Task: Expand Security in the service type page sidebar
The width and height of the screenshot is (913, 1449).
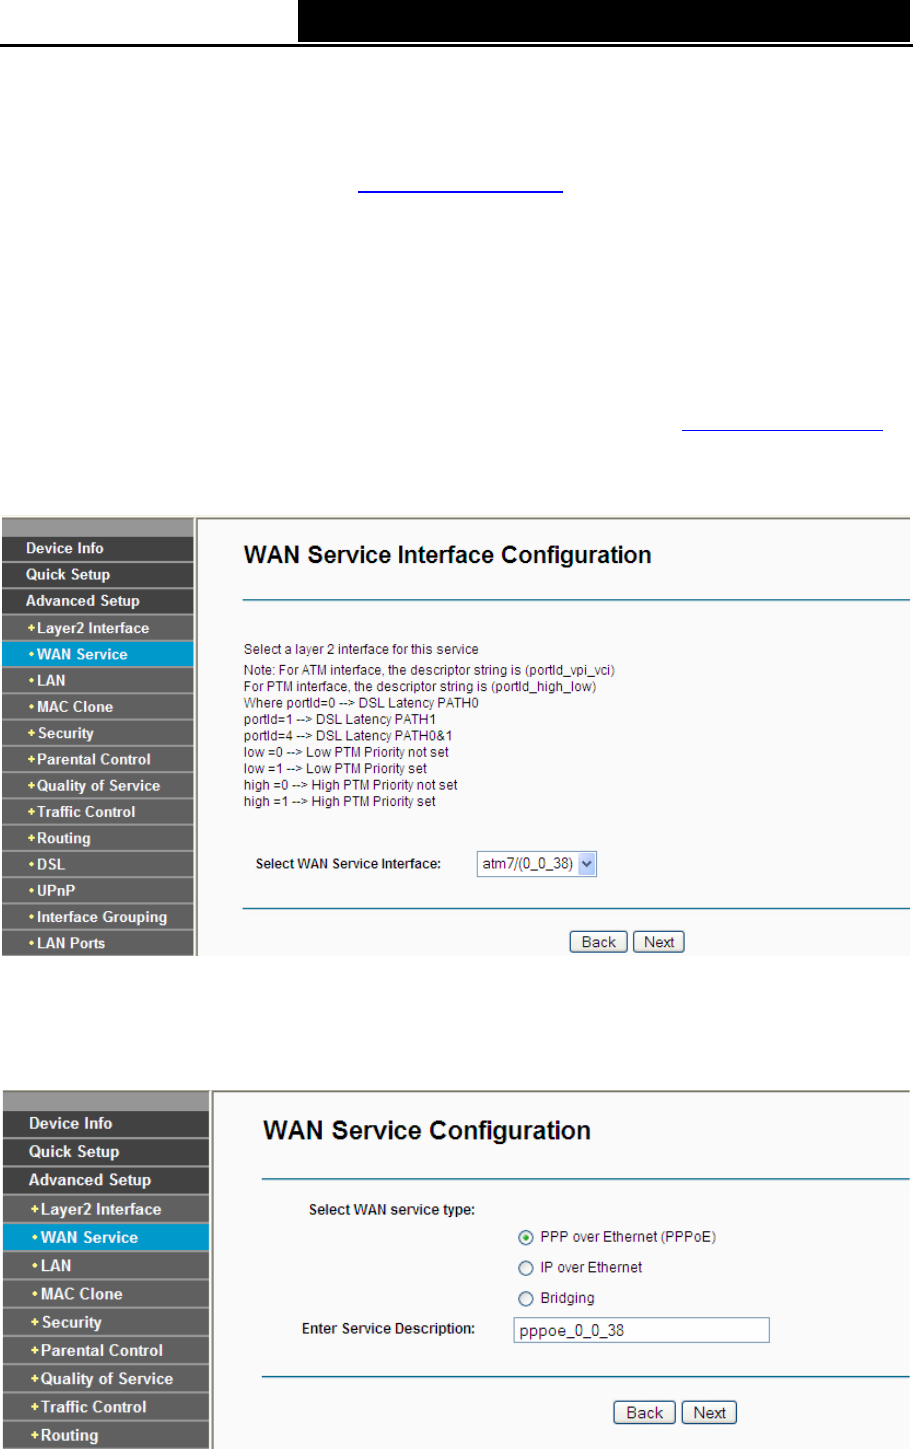Action: pyautogui.click(x=106, y=1322)
